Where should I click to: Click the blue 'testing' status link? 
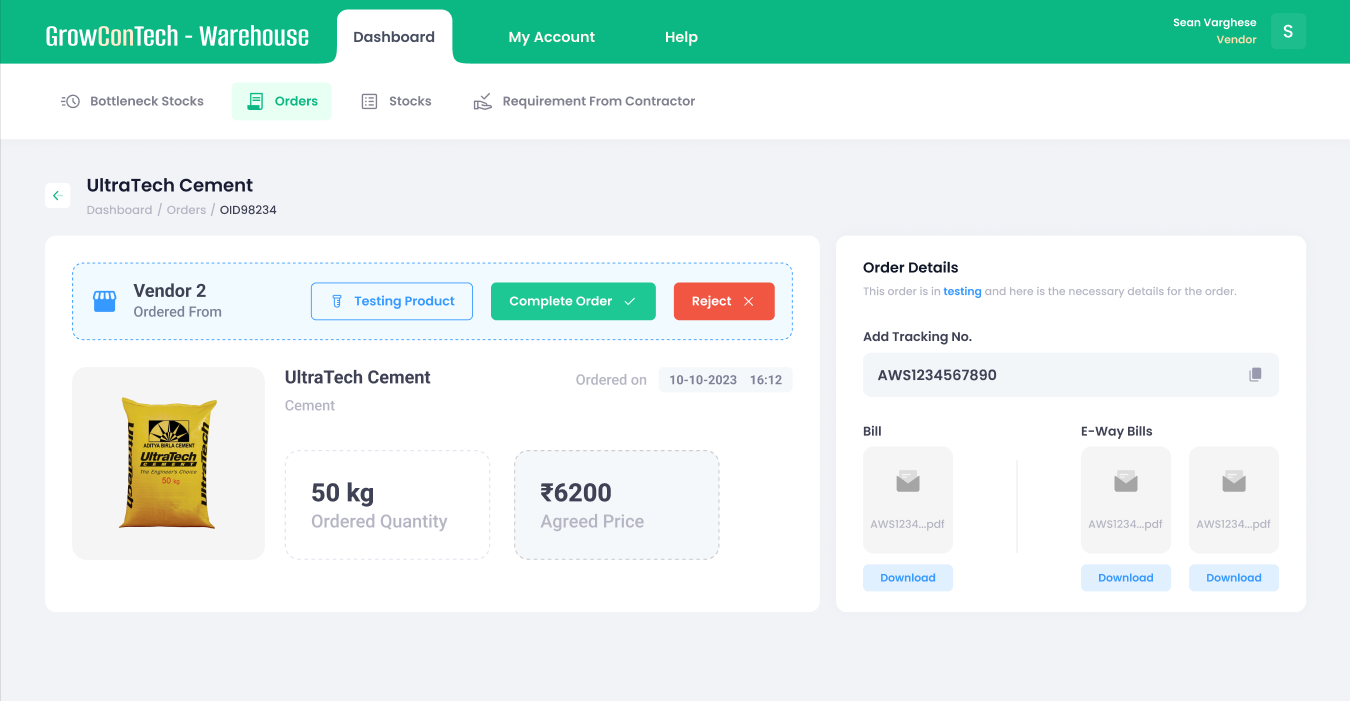click(x=962, y=292)
